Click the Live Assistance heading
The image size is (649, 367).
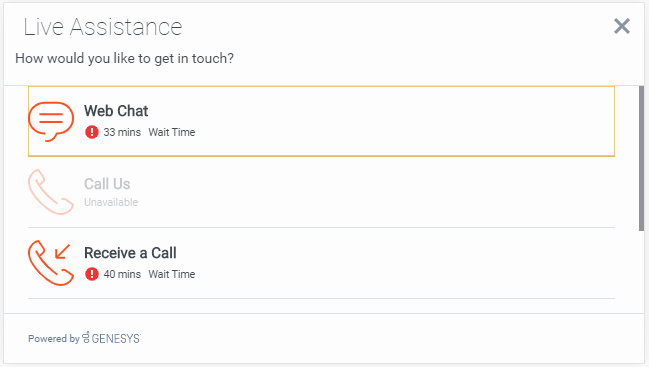[103, 27]
